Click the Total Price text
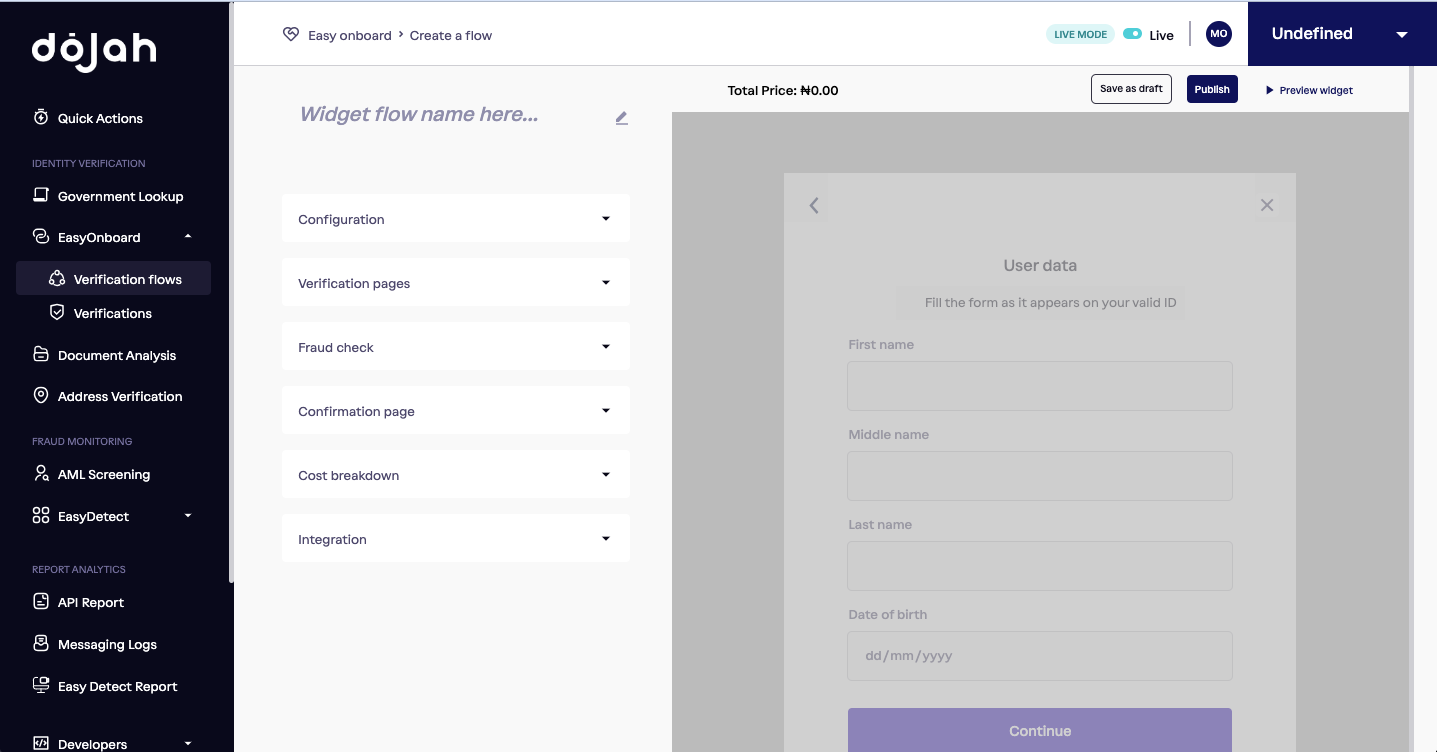 783,90
